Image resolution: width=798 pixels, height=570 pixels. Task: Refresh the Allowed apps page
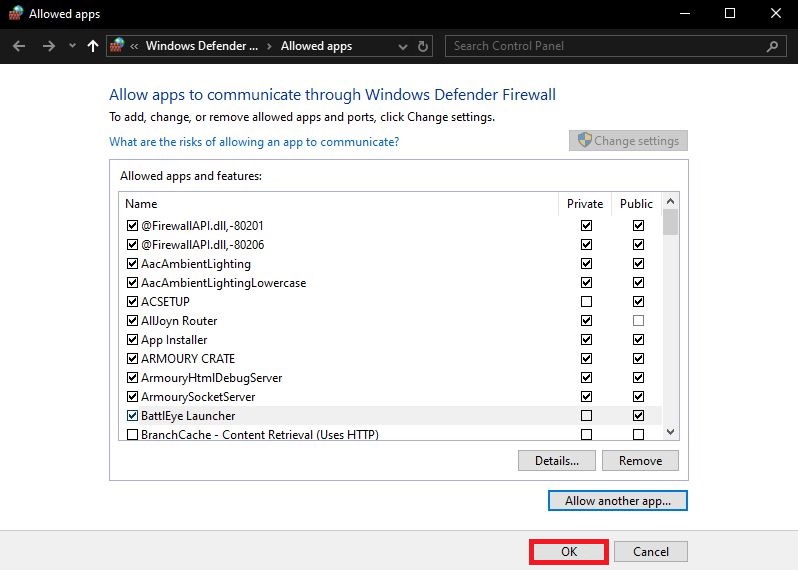(424, 46)
